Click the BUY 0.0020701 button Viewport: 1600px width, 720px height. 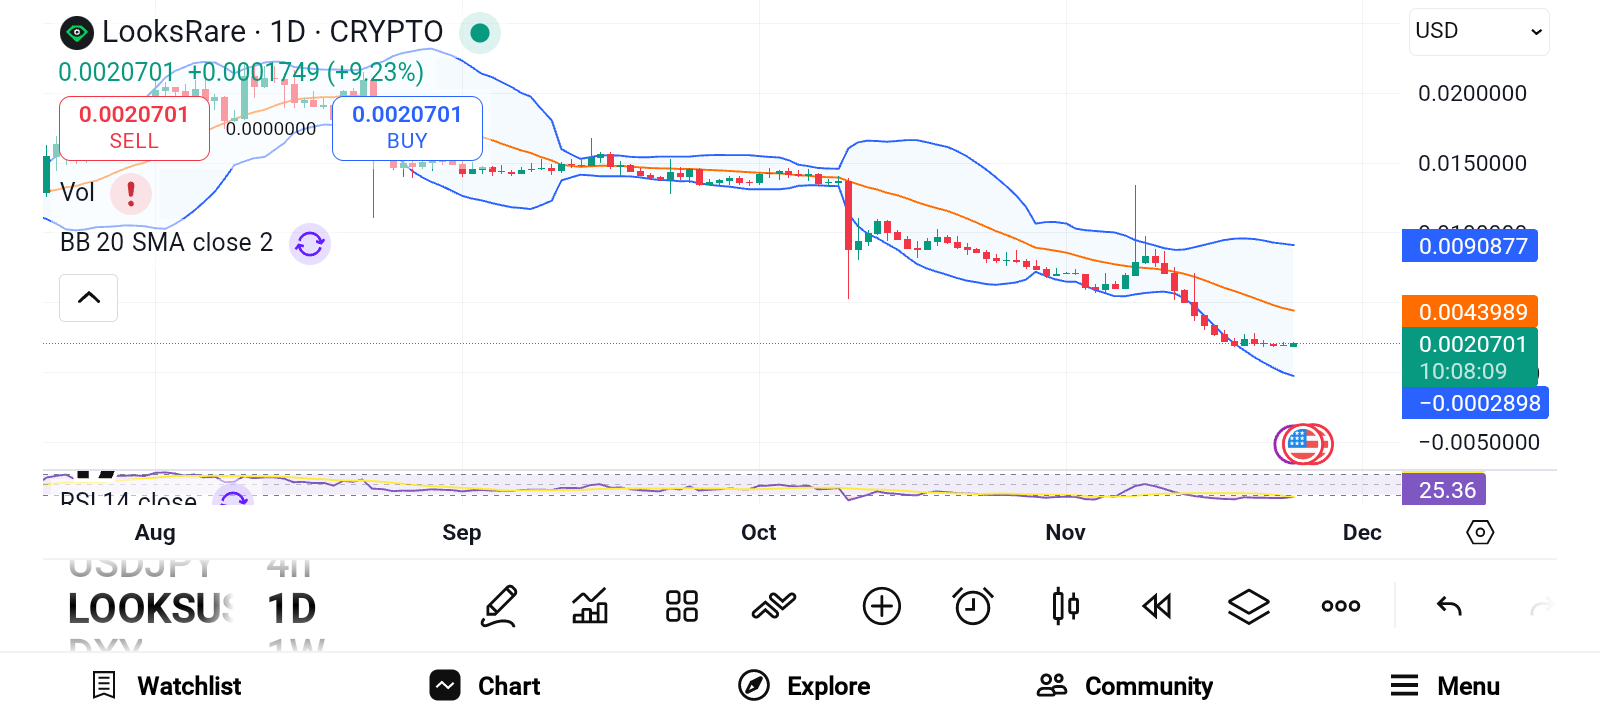tap(407, 128)
